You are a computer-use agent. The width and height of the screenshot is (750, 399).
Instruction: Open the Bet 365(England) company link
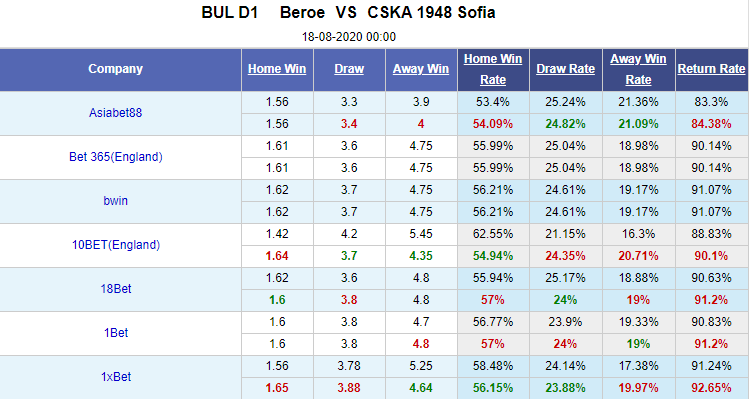pyautogui.click(x=115, y=157)
